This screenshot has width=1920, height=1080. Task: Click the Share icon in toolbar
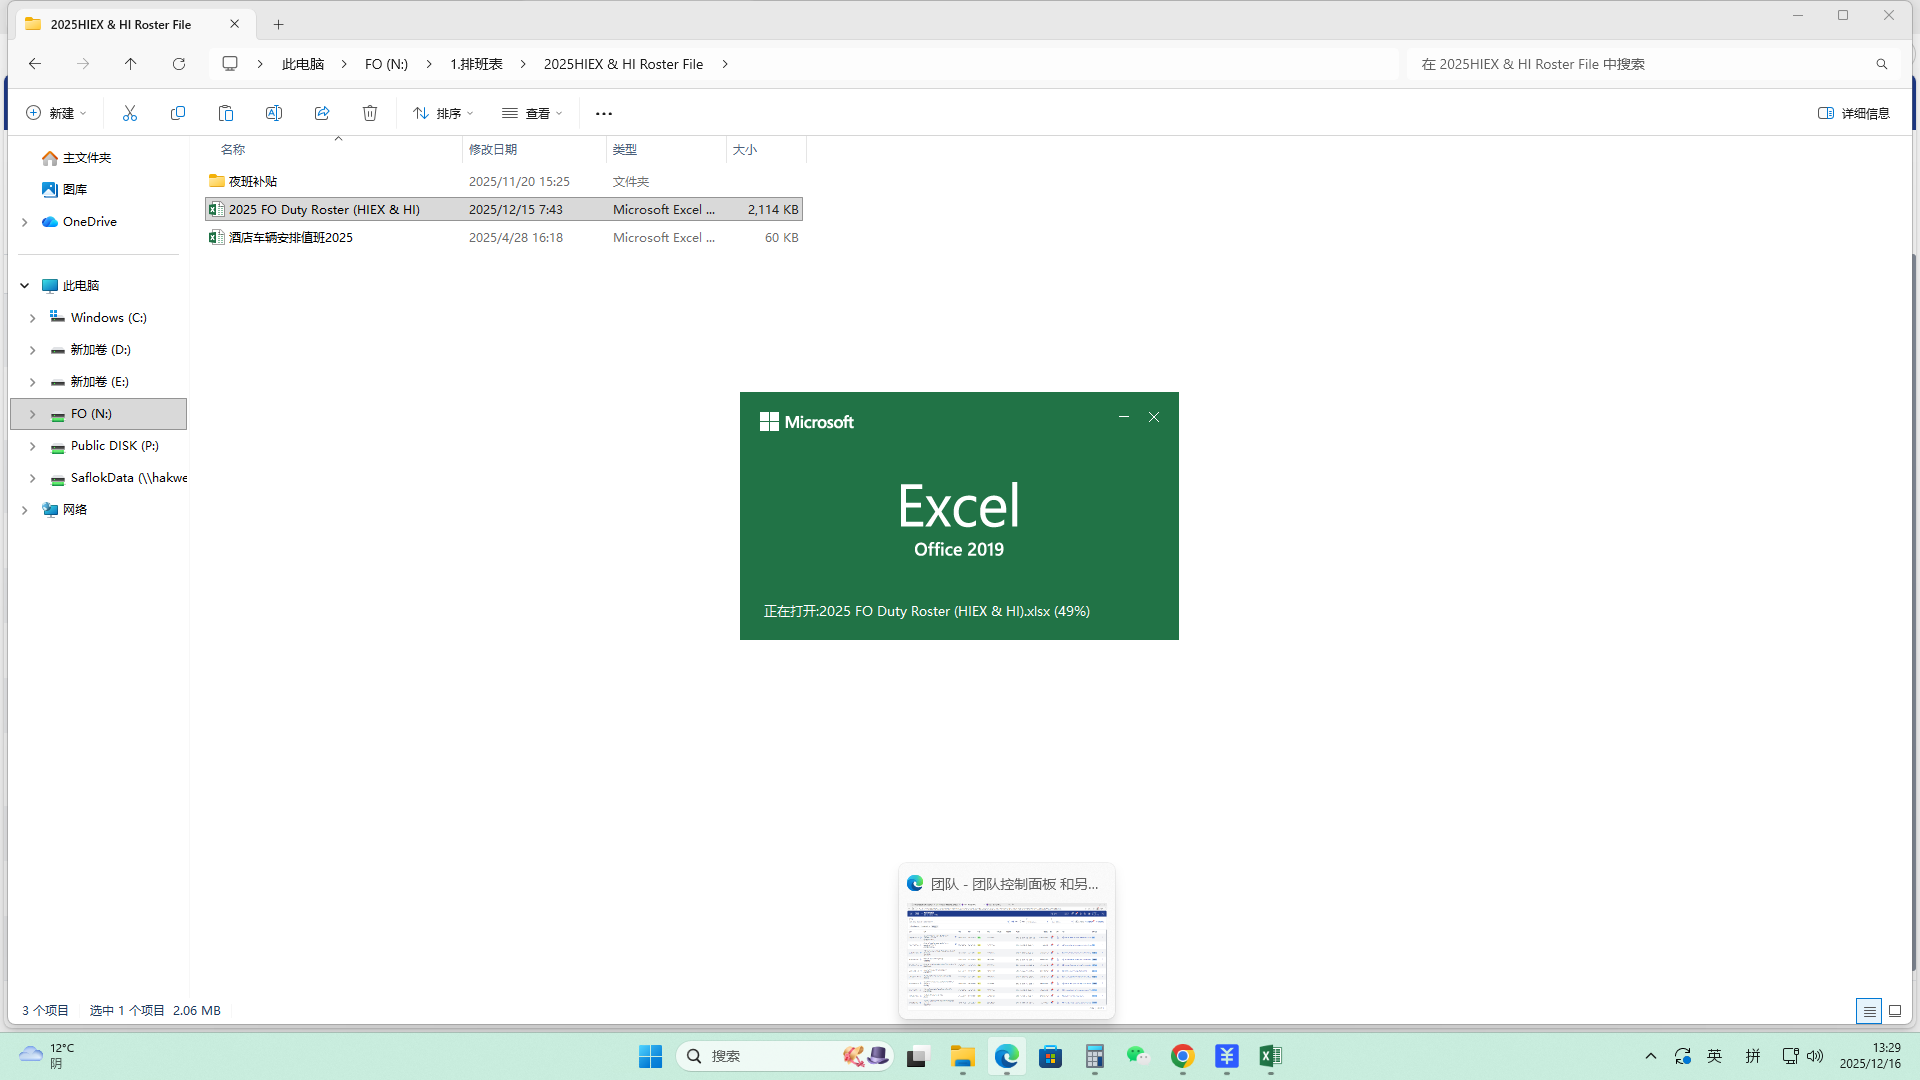[322, 113]
